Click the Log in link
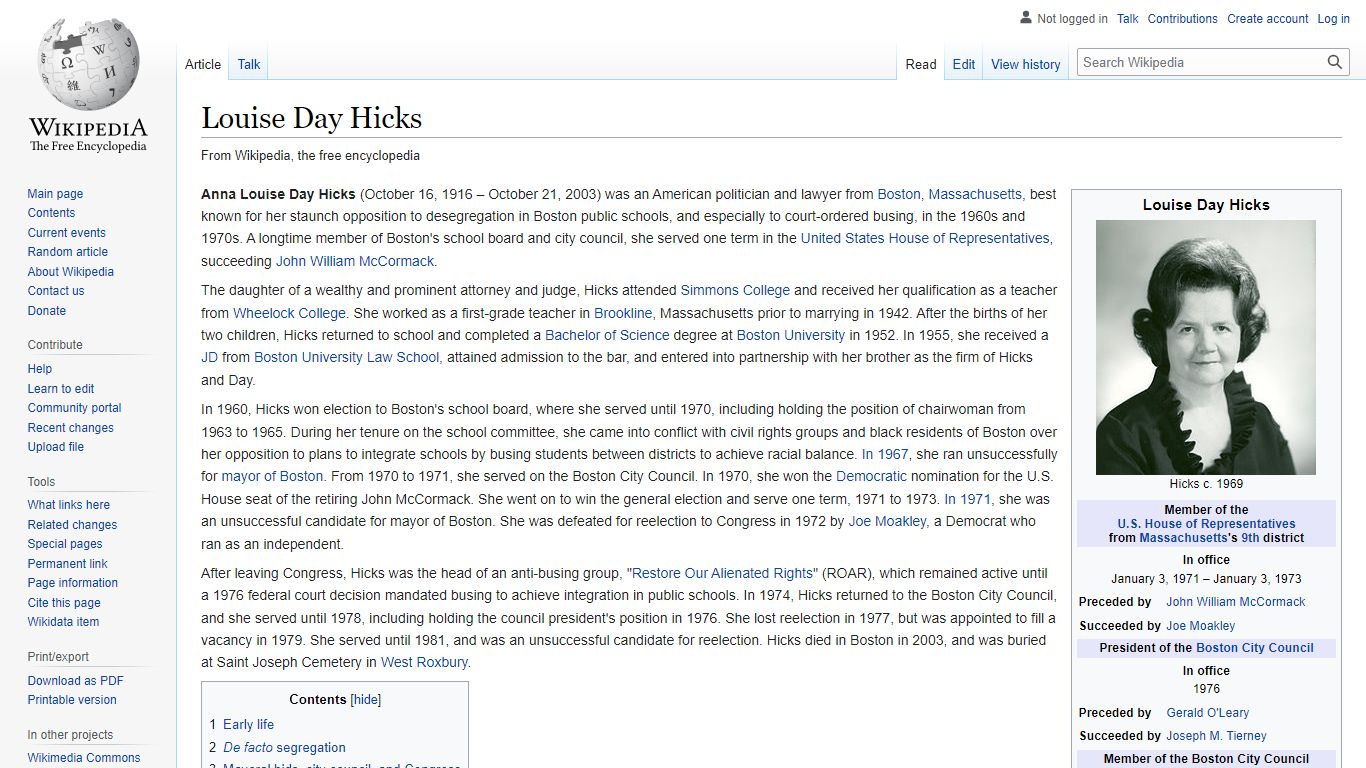This screenshot has width=1366, height=768. [x=1334, y=19]
